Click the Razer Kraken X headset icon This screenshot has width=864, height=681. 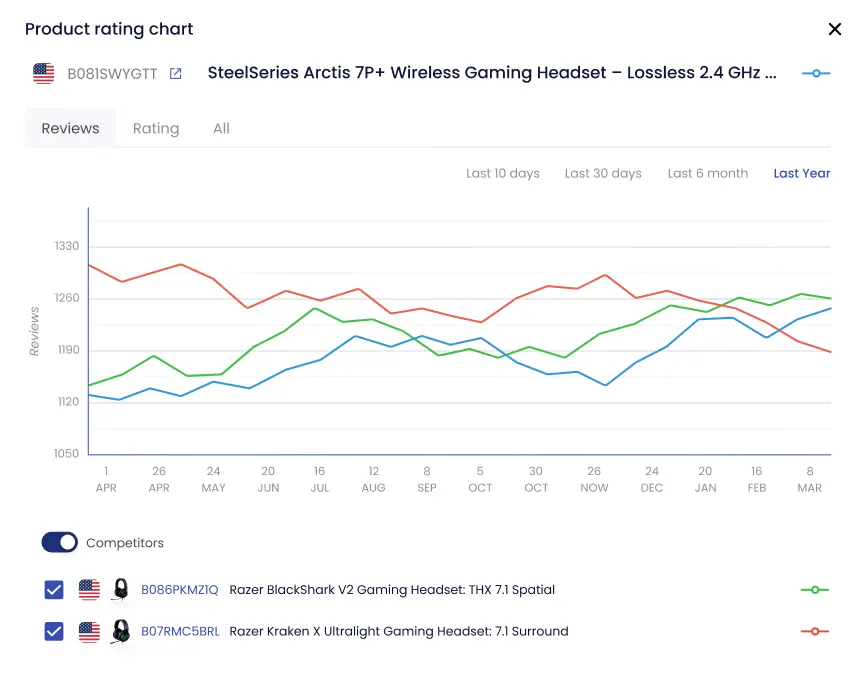pyautogui.click(x=119, y=632)
